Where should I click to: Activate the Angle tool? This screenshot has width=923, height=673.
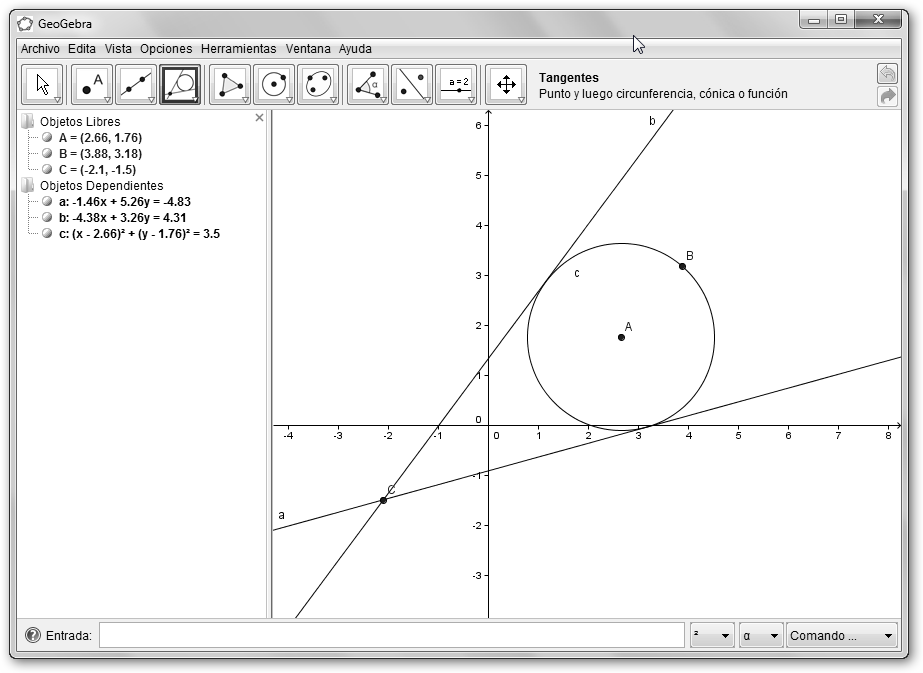click(367, 85)
